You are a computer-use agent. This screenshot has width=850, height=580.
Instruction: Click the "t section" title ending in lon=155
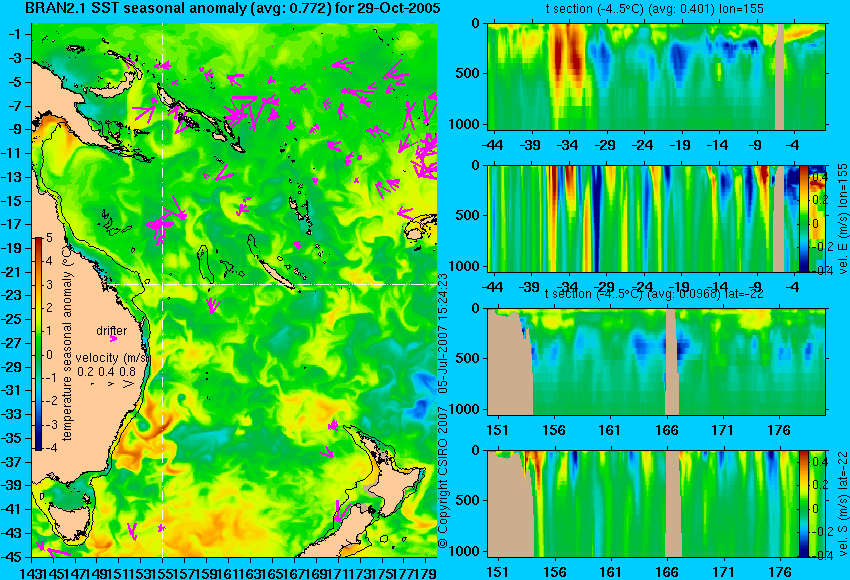click(x=655, y=9)
